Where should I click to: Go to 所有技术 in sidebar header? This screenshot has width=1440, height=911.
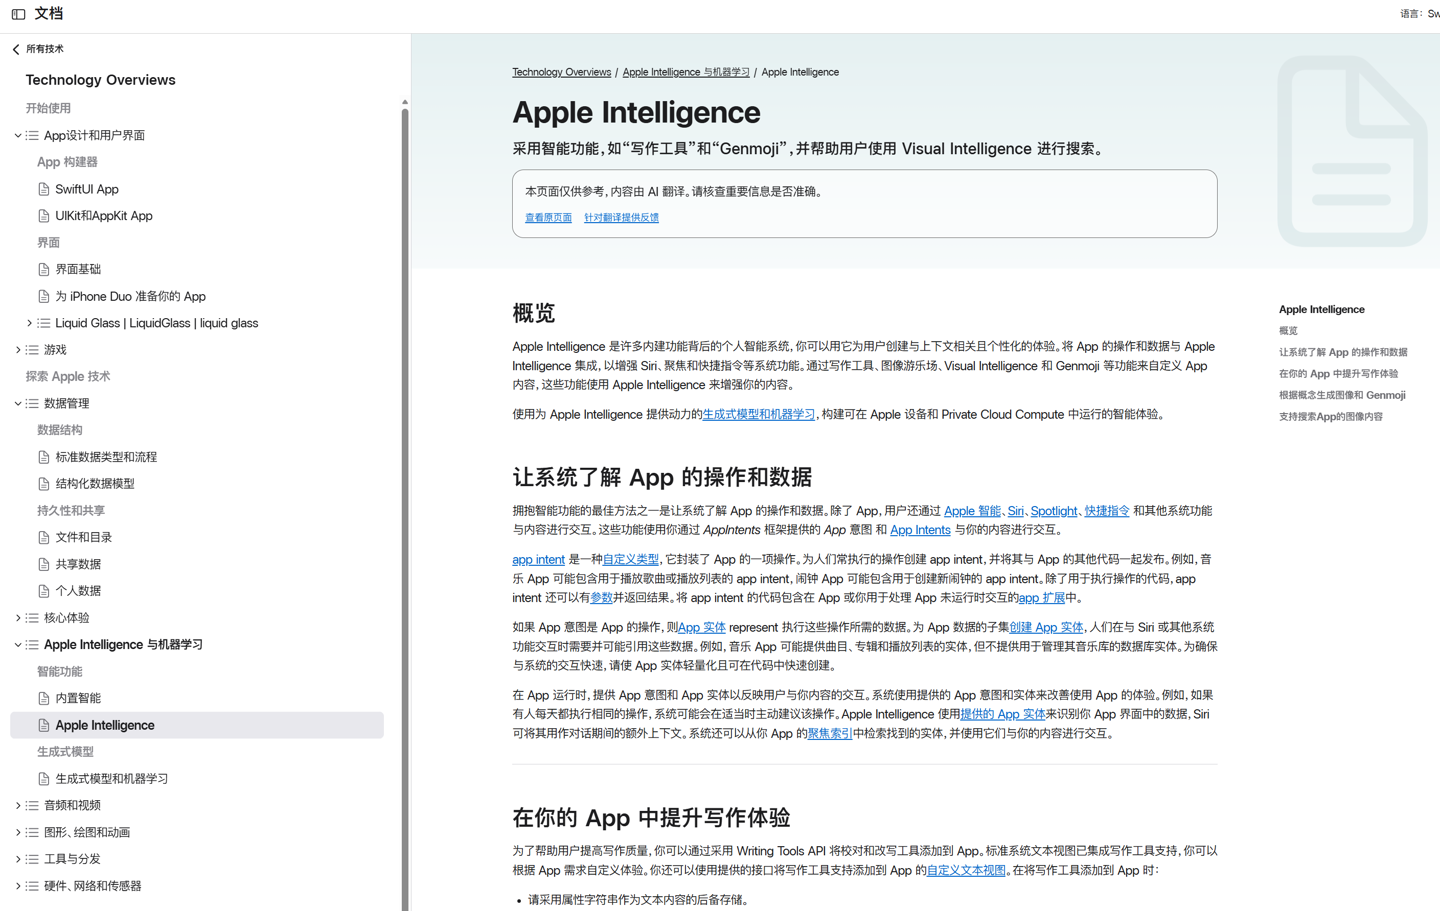44,49
